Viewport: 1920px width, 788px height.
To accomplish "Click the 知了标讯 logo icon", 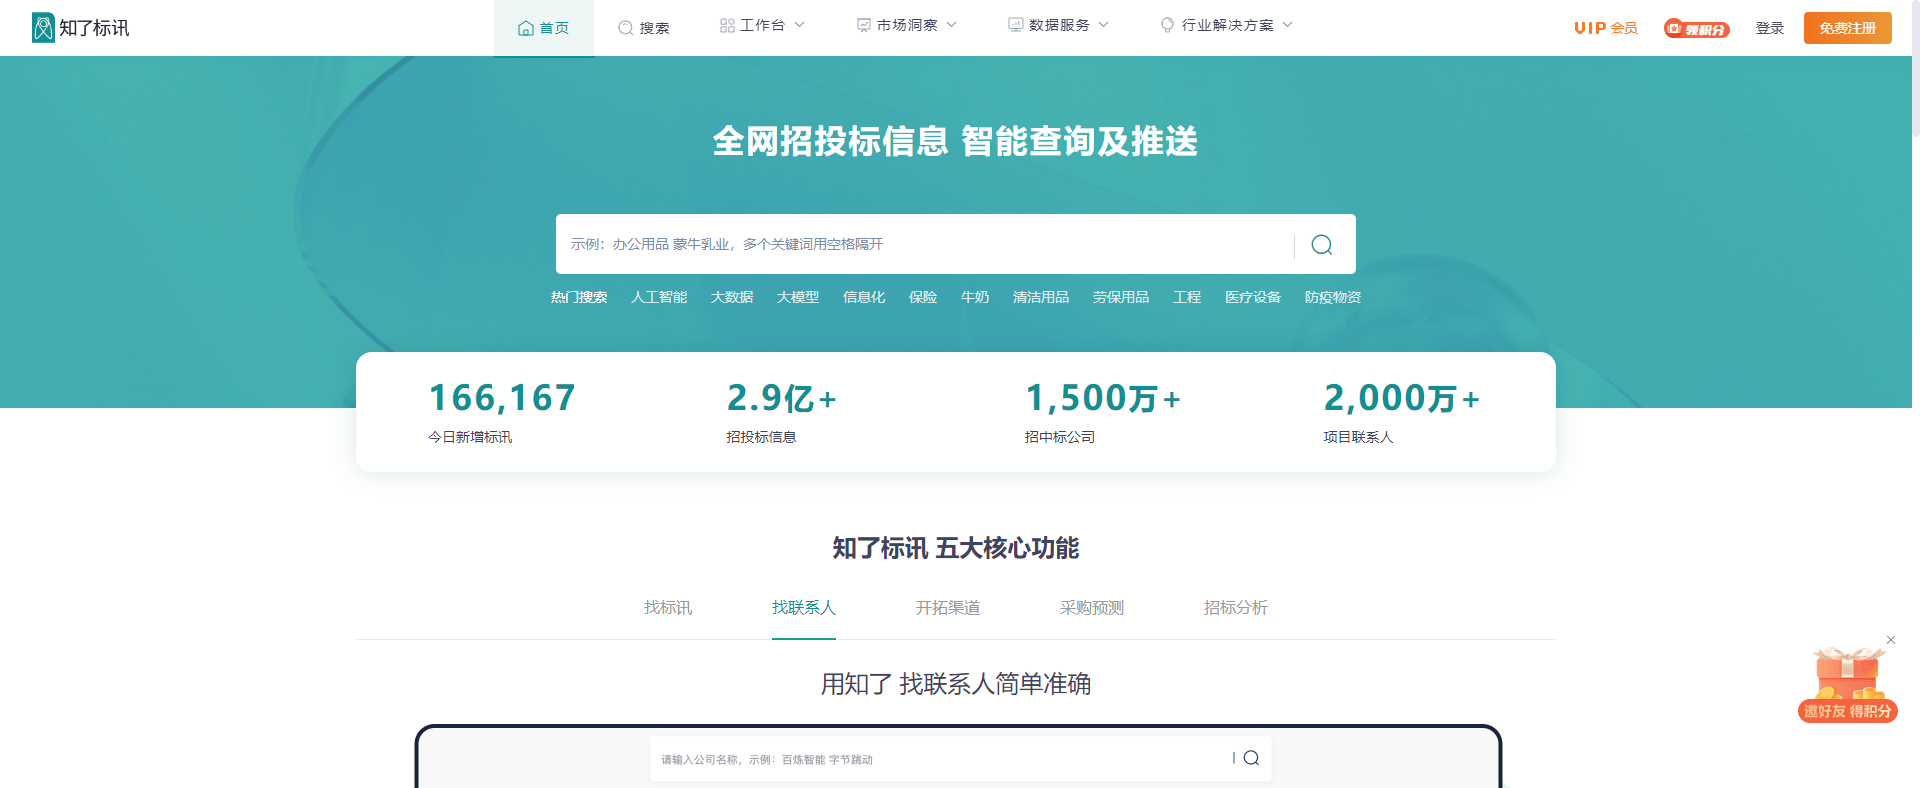I will [x=43, y=28].
